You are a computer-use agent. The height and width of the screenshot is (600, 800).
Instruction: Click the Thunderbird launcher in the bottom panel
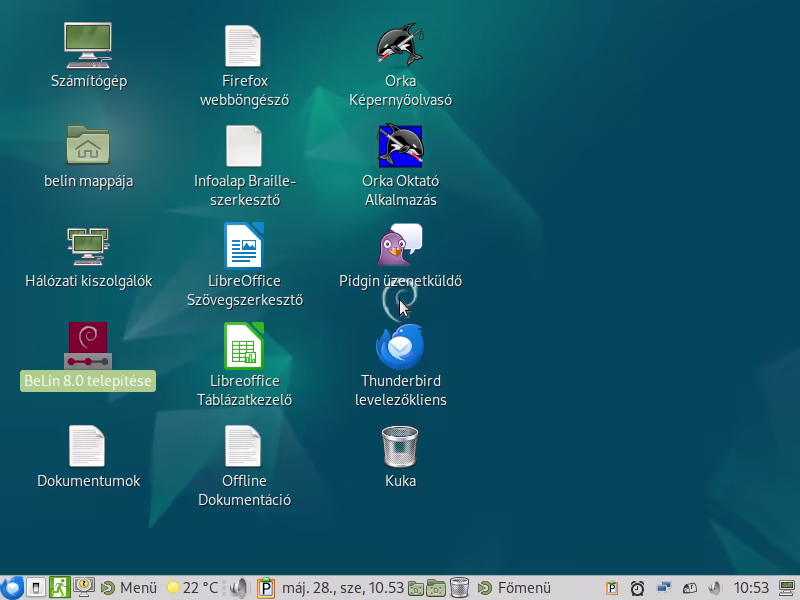[x=11, y=588]
